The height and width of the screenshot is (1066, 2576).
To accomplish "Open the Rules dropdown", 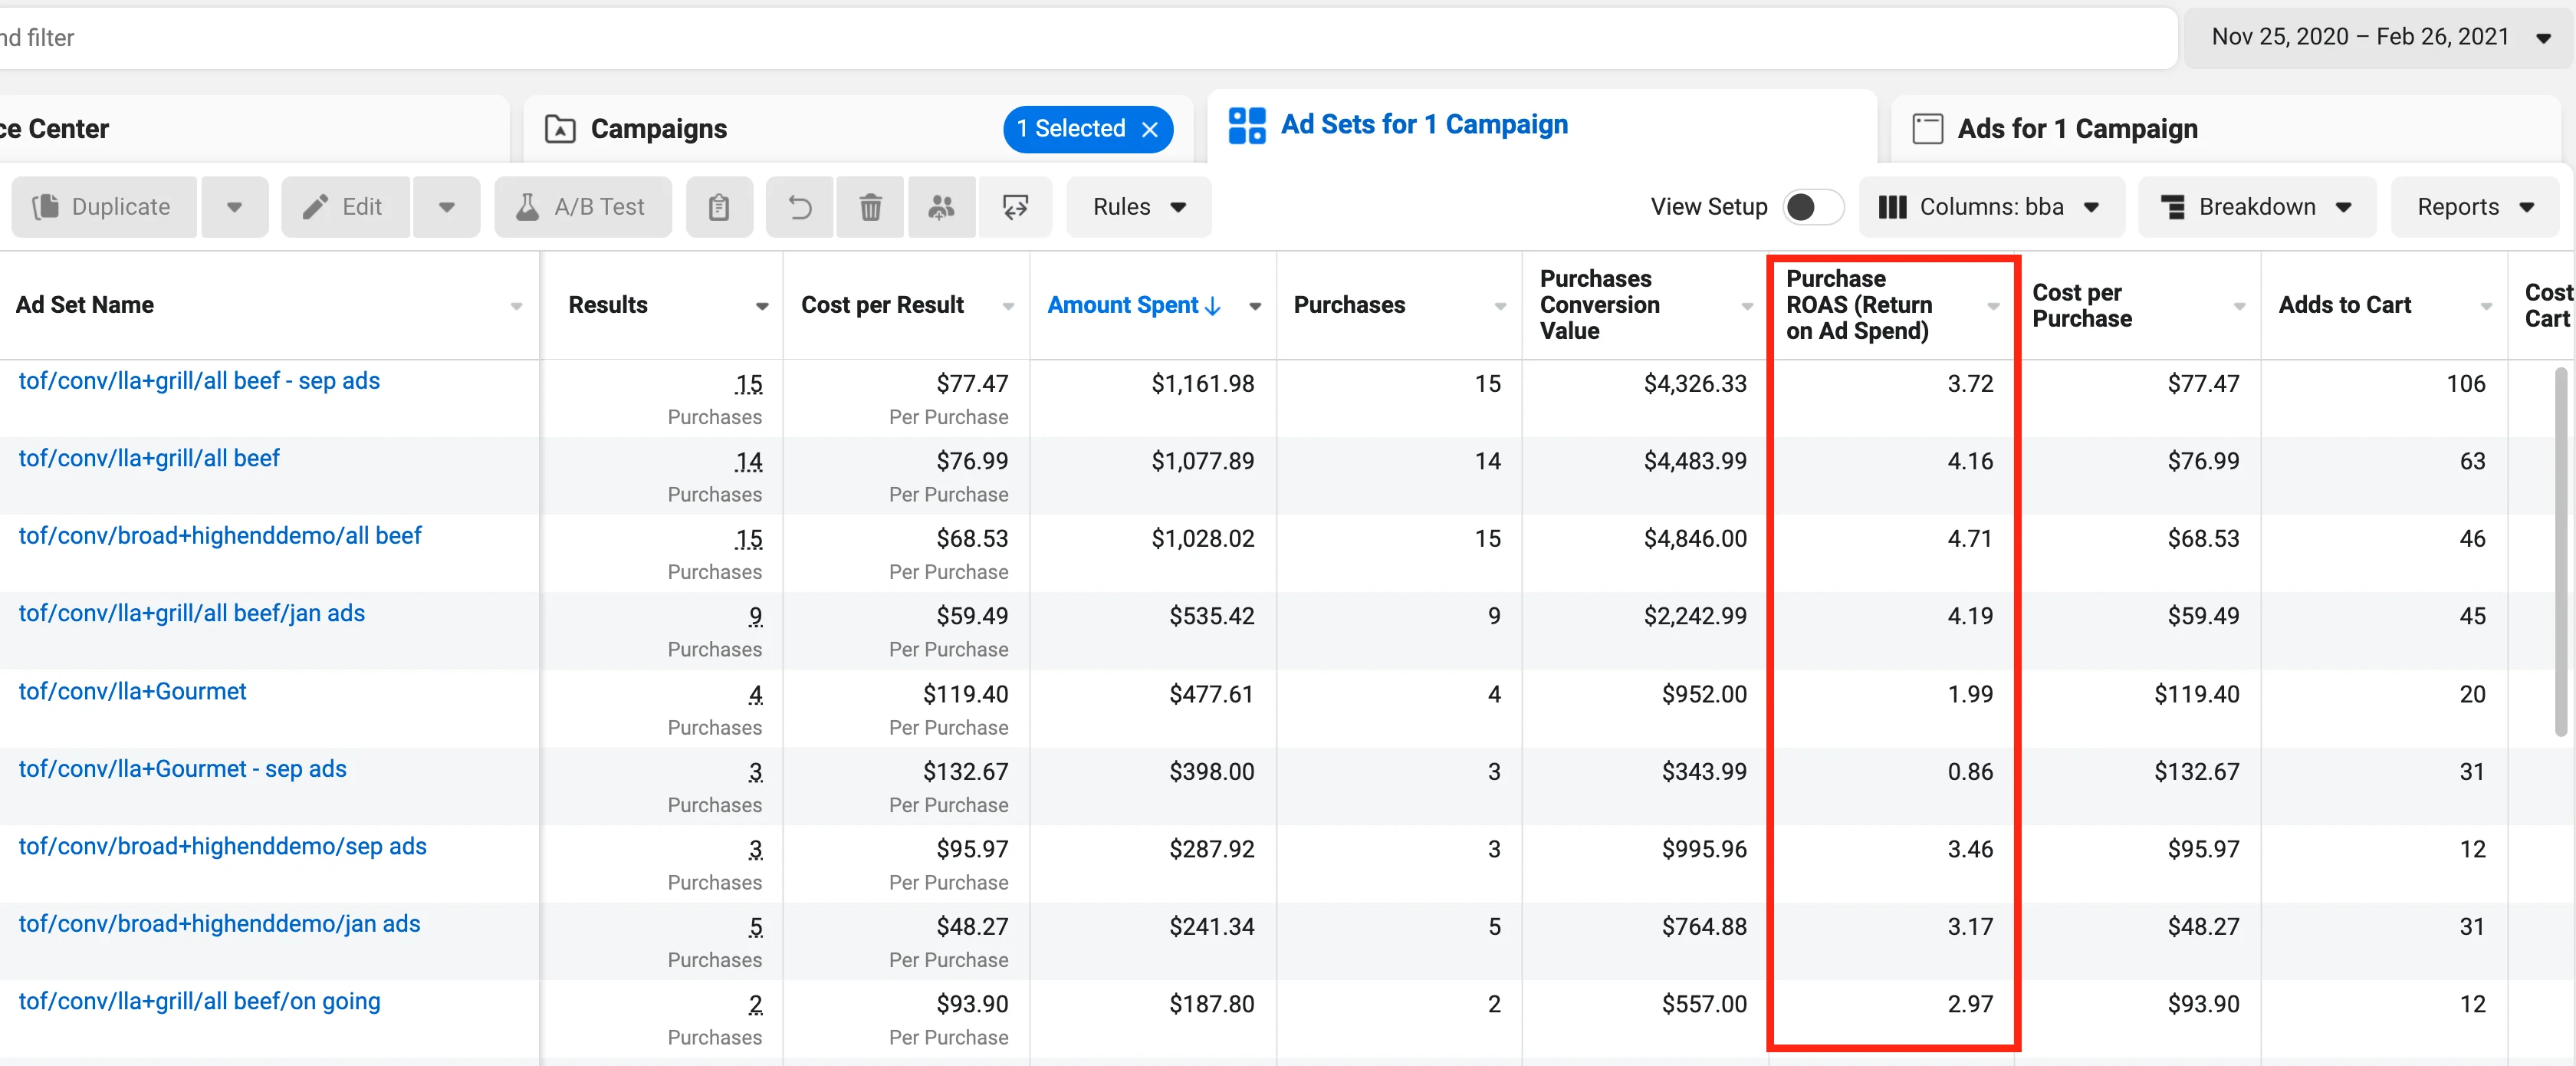I will pyautogui.click(x=1139, y=207).
